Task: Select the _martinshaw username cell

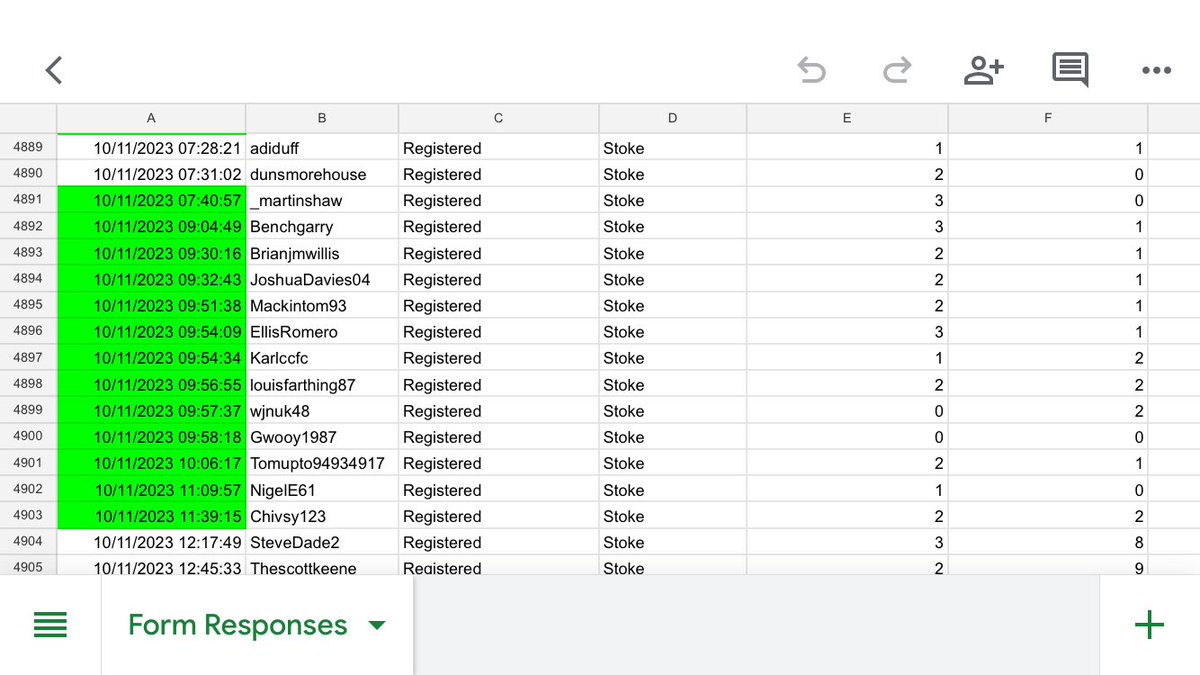Action: (322, 200)
